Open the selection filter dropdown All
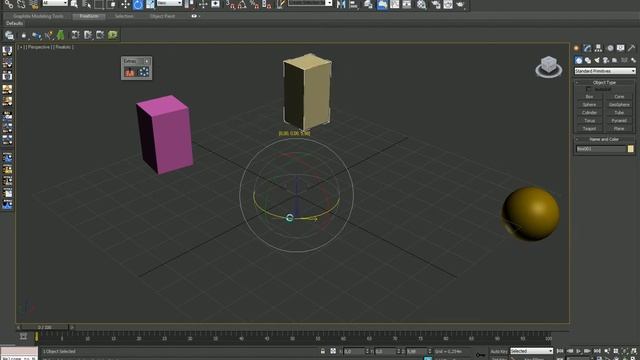The width and height of the screenshot is (640, 360). pyautogui.click(x=55, y=3)
